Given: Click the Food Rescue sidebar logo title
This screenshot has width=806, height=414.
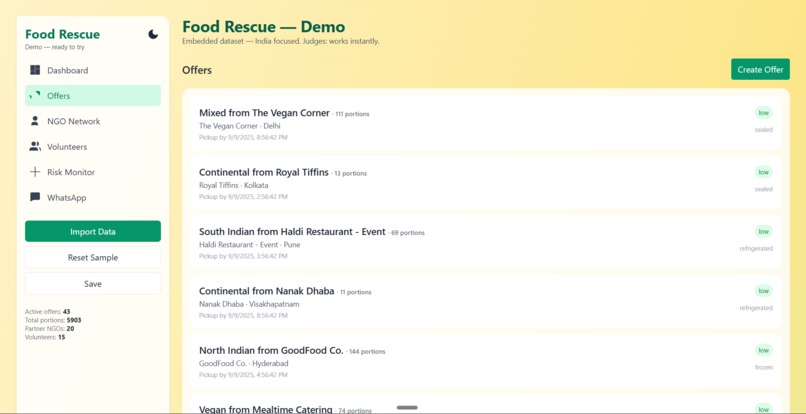Looking at the screenshot, I should (62, 34).
